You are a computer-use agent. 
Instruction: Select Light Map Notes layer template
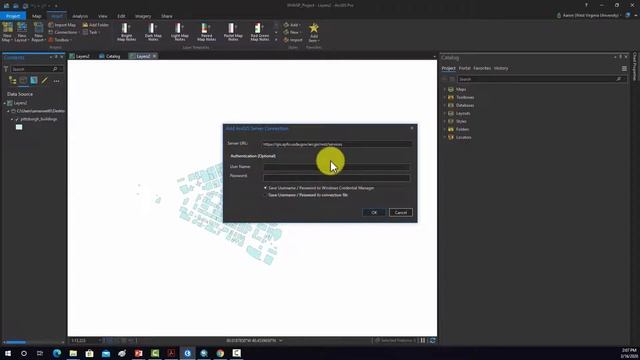pos(180,32)
